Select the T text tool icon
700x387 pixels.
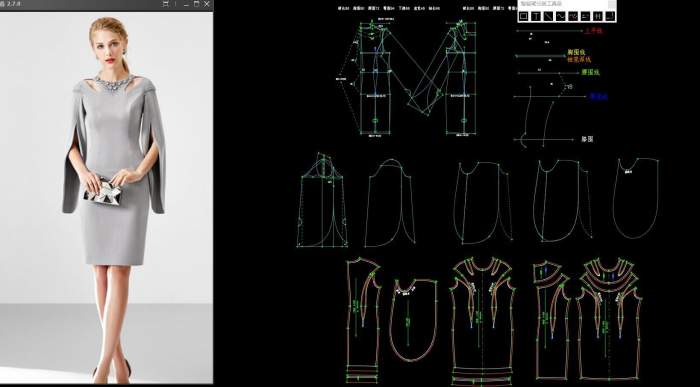tap(536, 17)
